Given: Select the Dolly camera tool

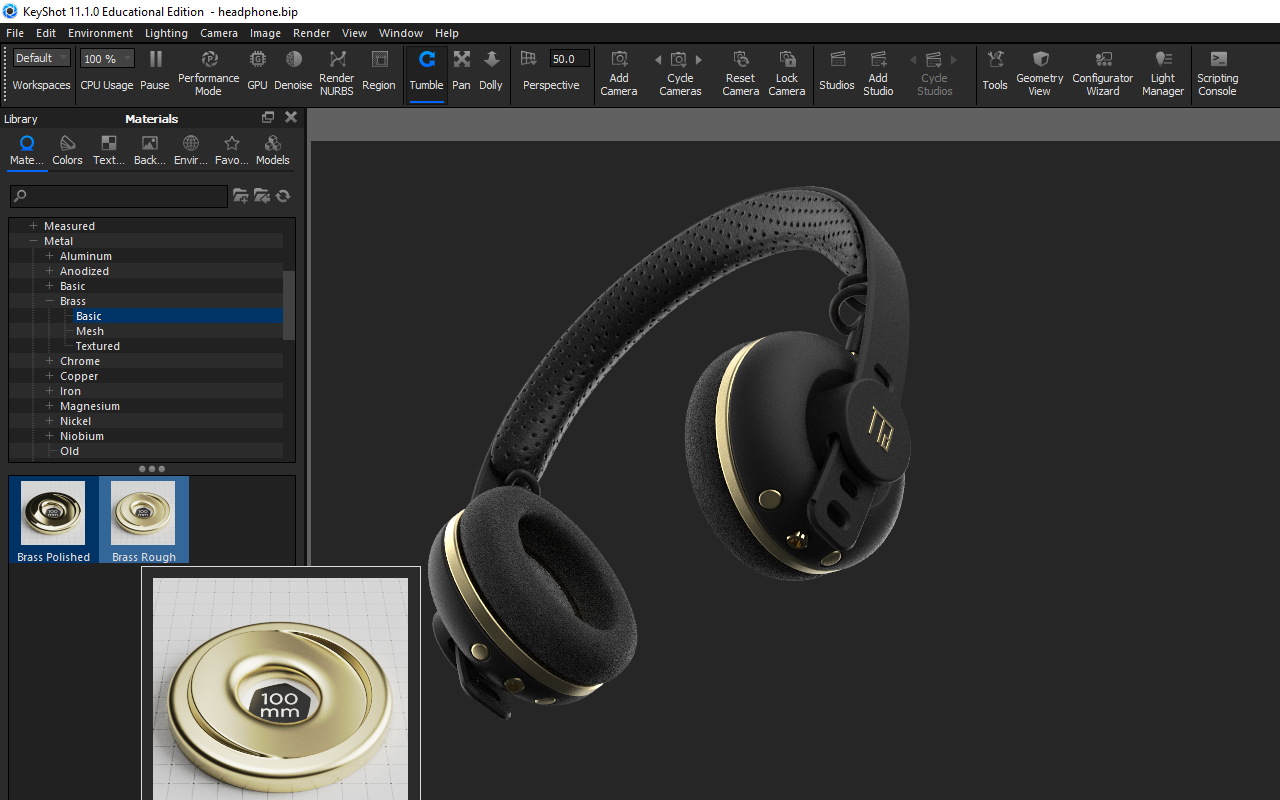Looking at the screenshot, I should [491, 71].
